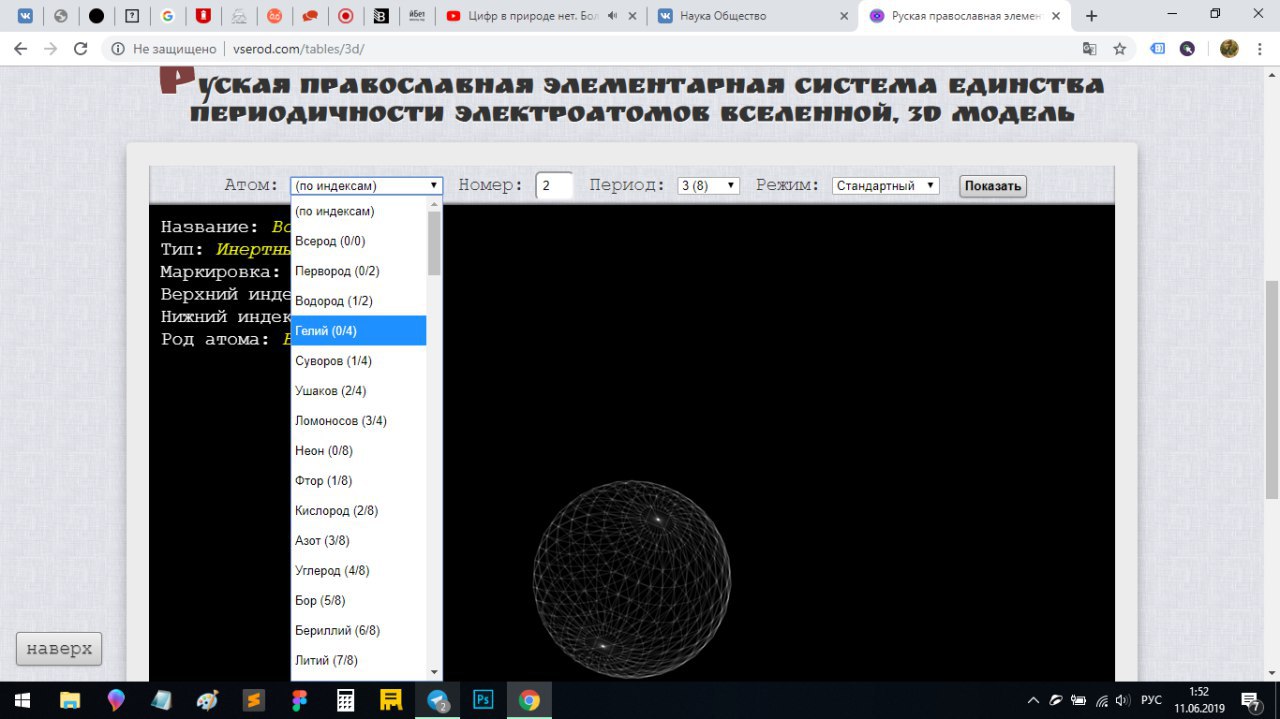Show hidden system tray icons
The width and height of the screenshot is (1280, 719).
tap(1032, 700)
